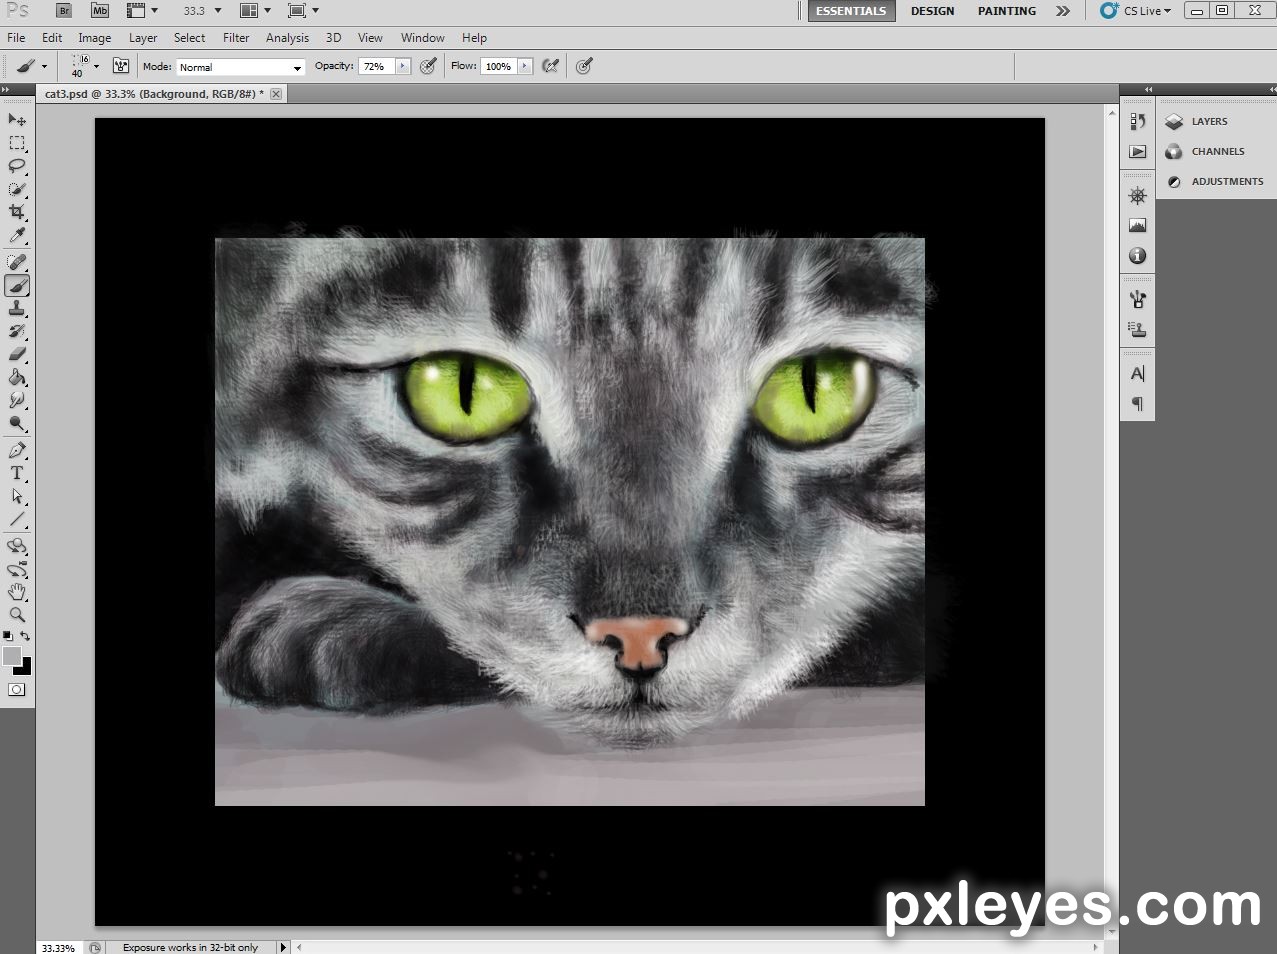Image resolution: width=1277 pixels, height=954 pixels.
Task: Select the Eyedropper tool
Action: (17, 235)
